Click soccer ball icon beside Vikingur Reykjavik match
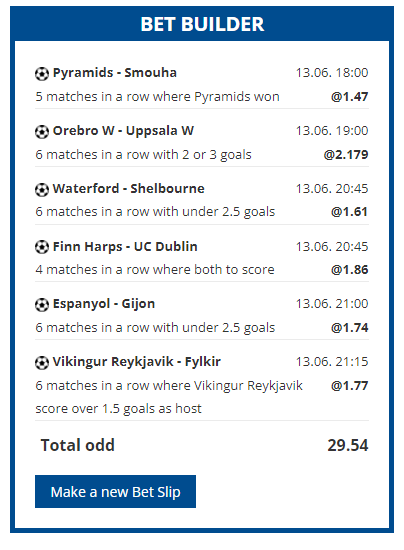 click(x=42, y=363)
